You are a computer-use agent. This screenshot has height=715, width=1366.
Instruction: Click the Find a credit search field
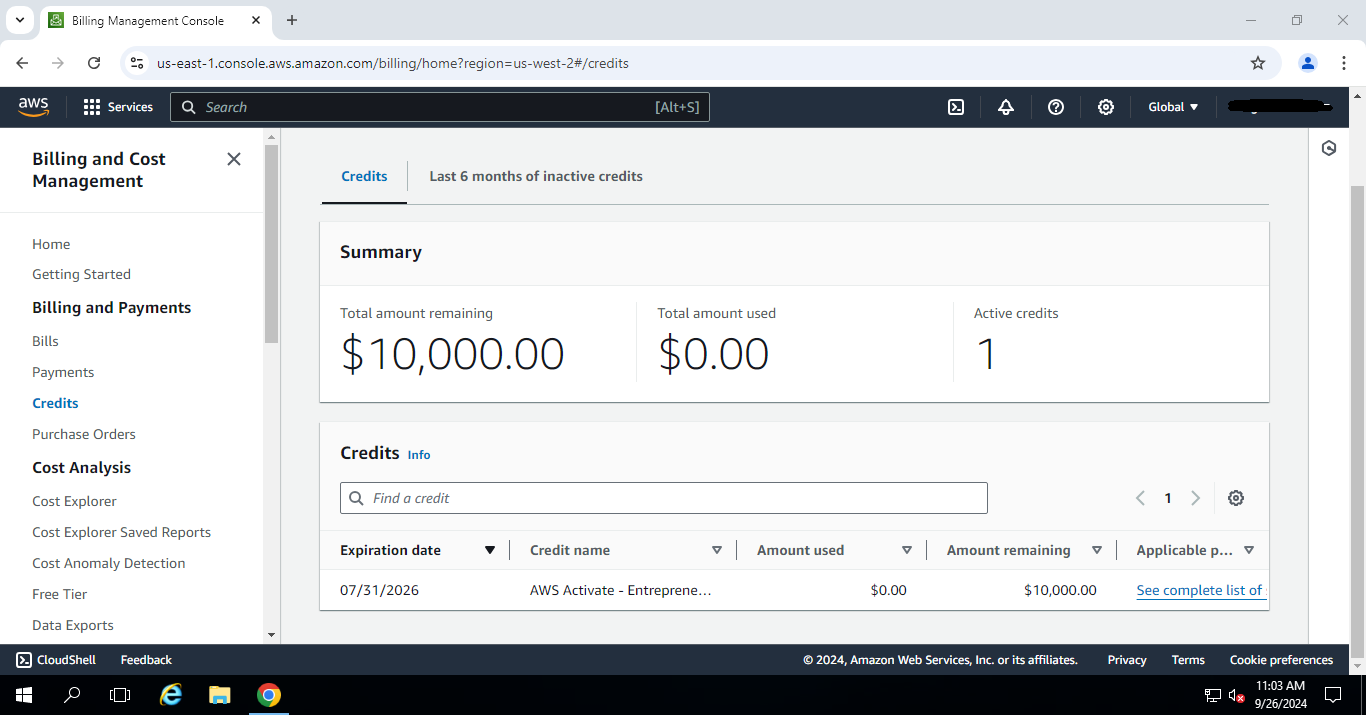664,498
